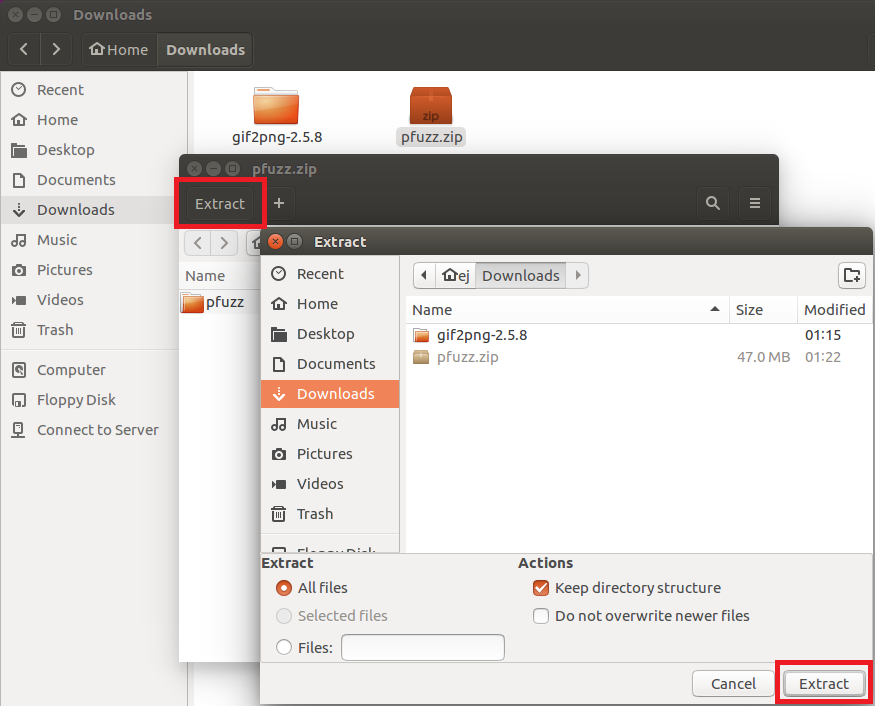Select the All files radio button
This screenshot has height=706, width=875.
pyautogui.click(x=284, y=588)
